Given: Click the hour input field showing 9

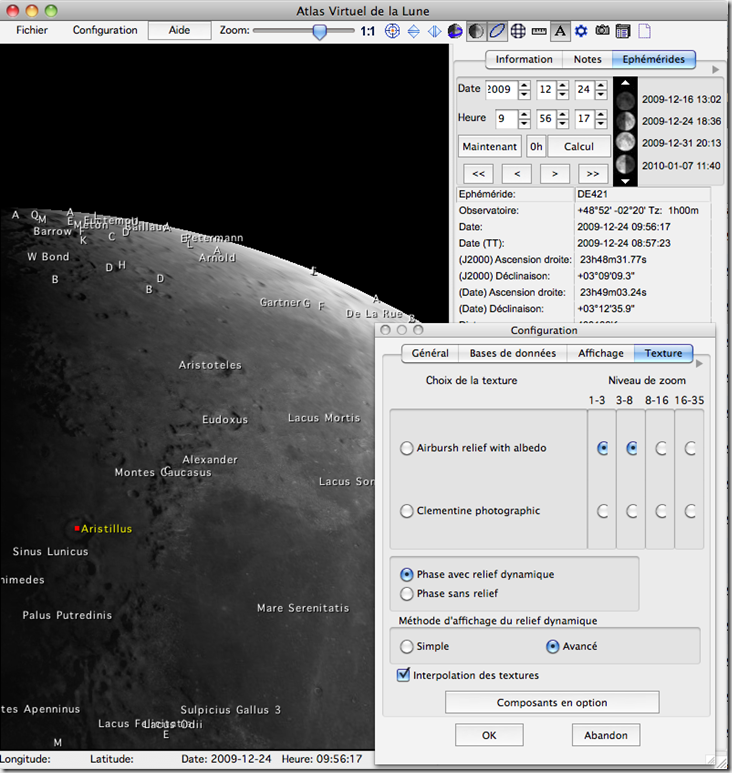Looking at the screenshot, I should click(507, 119).
